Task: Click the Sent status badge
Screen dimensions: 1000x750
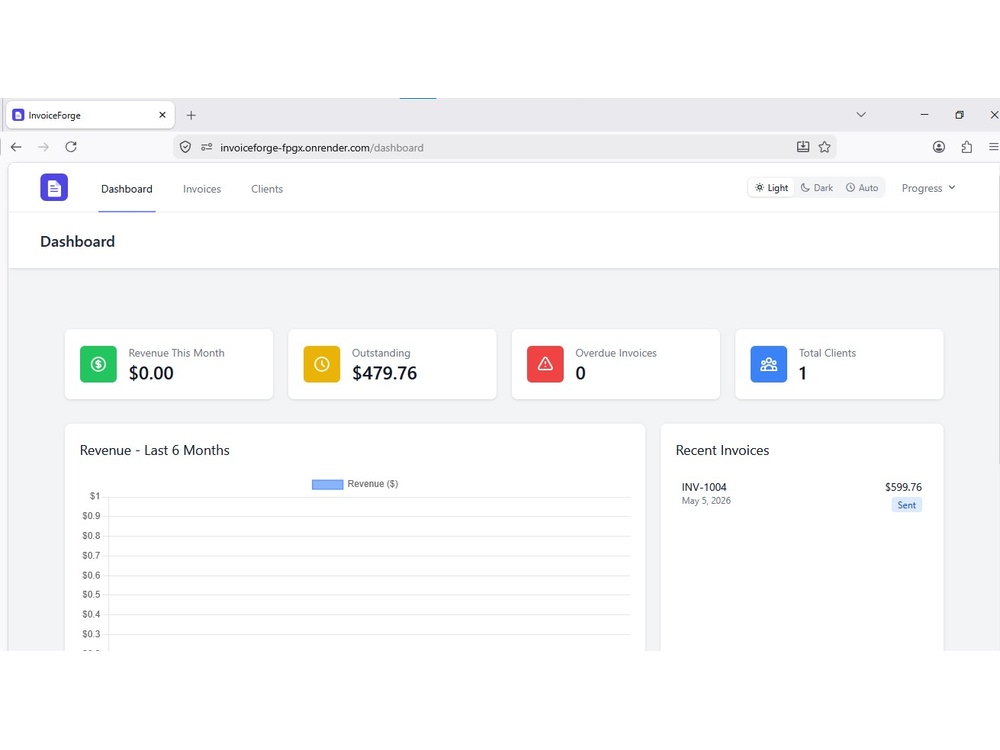Action: coord(906,505)
